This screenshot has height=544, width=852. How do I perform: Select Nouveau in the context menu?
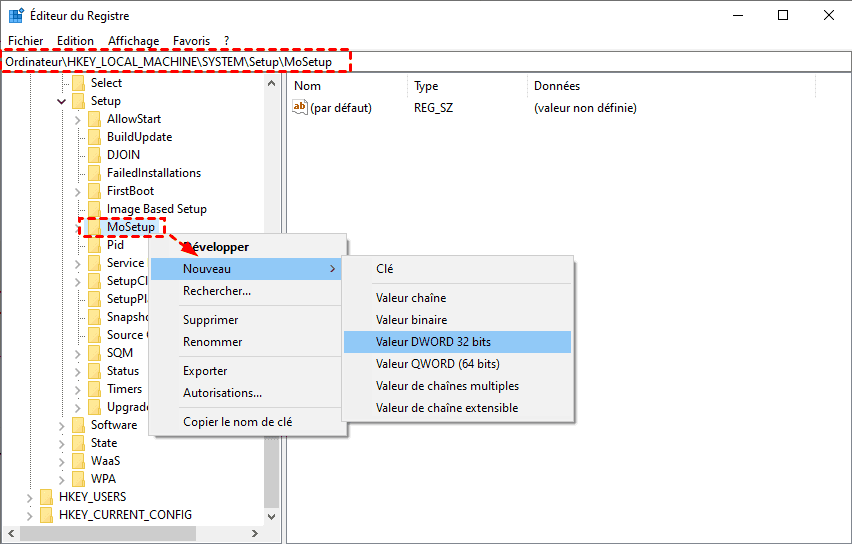246,269
